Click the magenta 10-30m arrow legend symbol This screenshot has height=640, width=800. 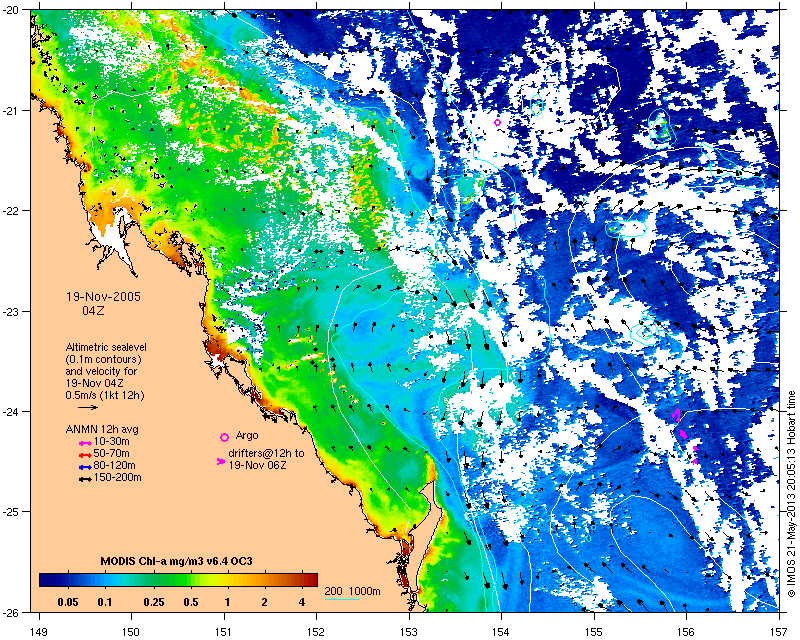click(x=85, y=442)
